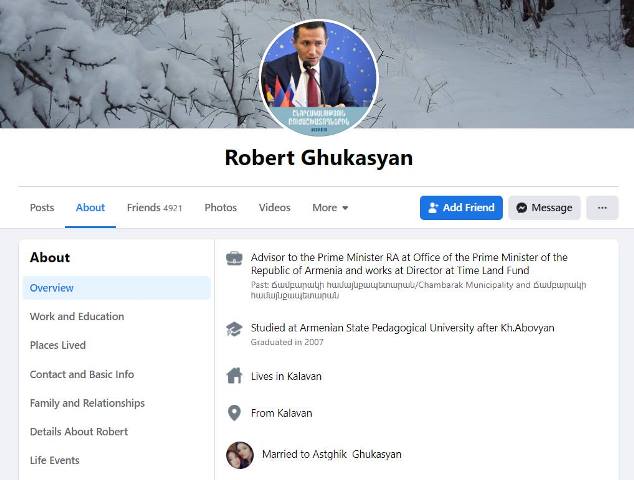Go to the Photos tab
Viewport: 634px width, 480px height.
(220, 208)
